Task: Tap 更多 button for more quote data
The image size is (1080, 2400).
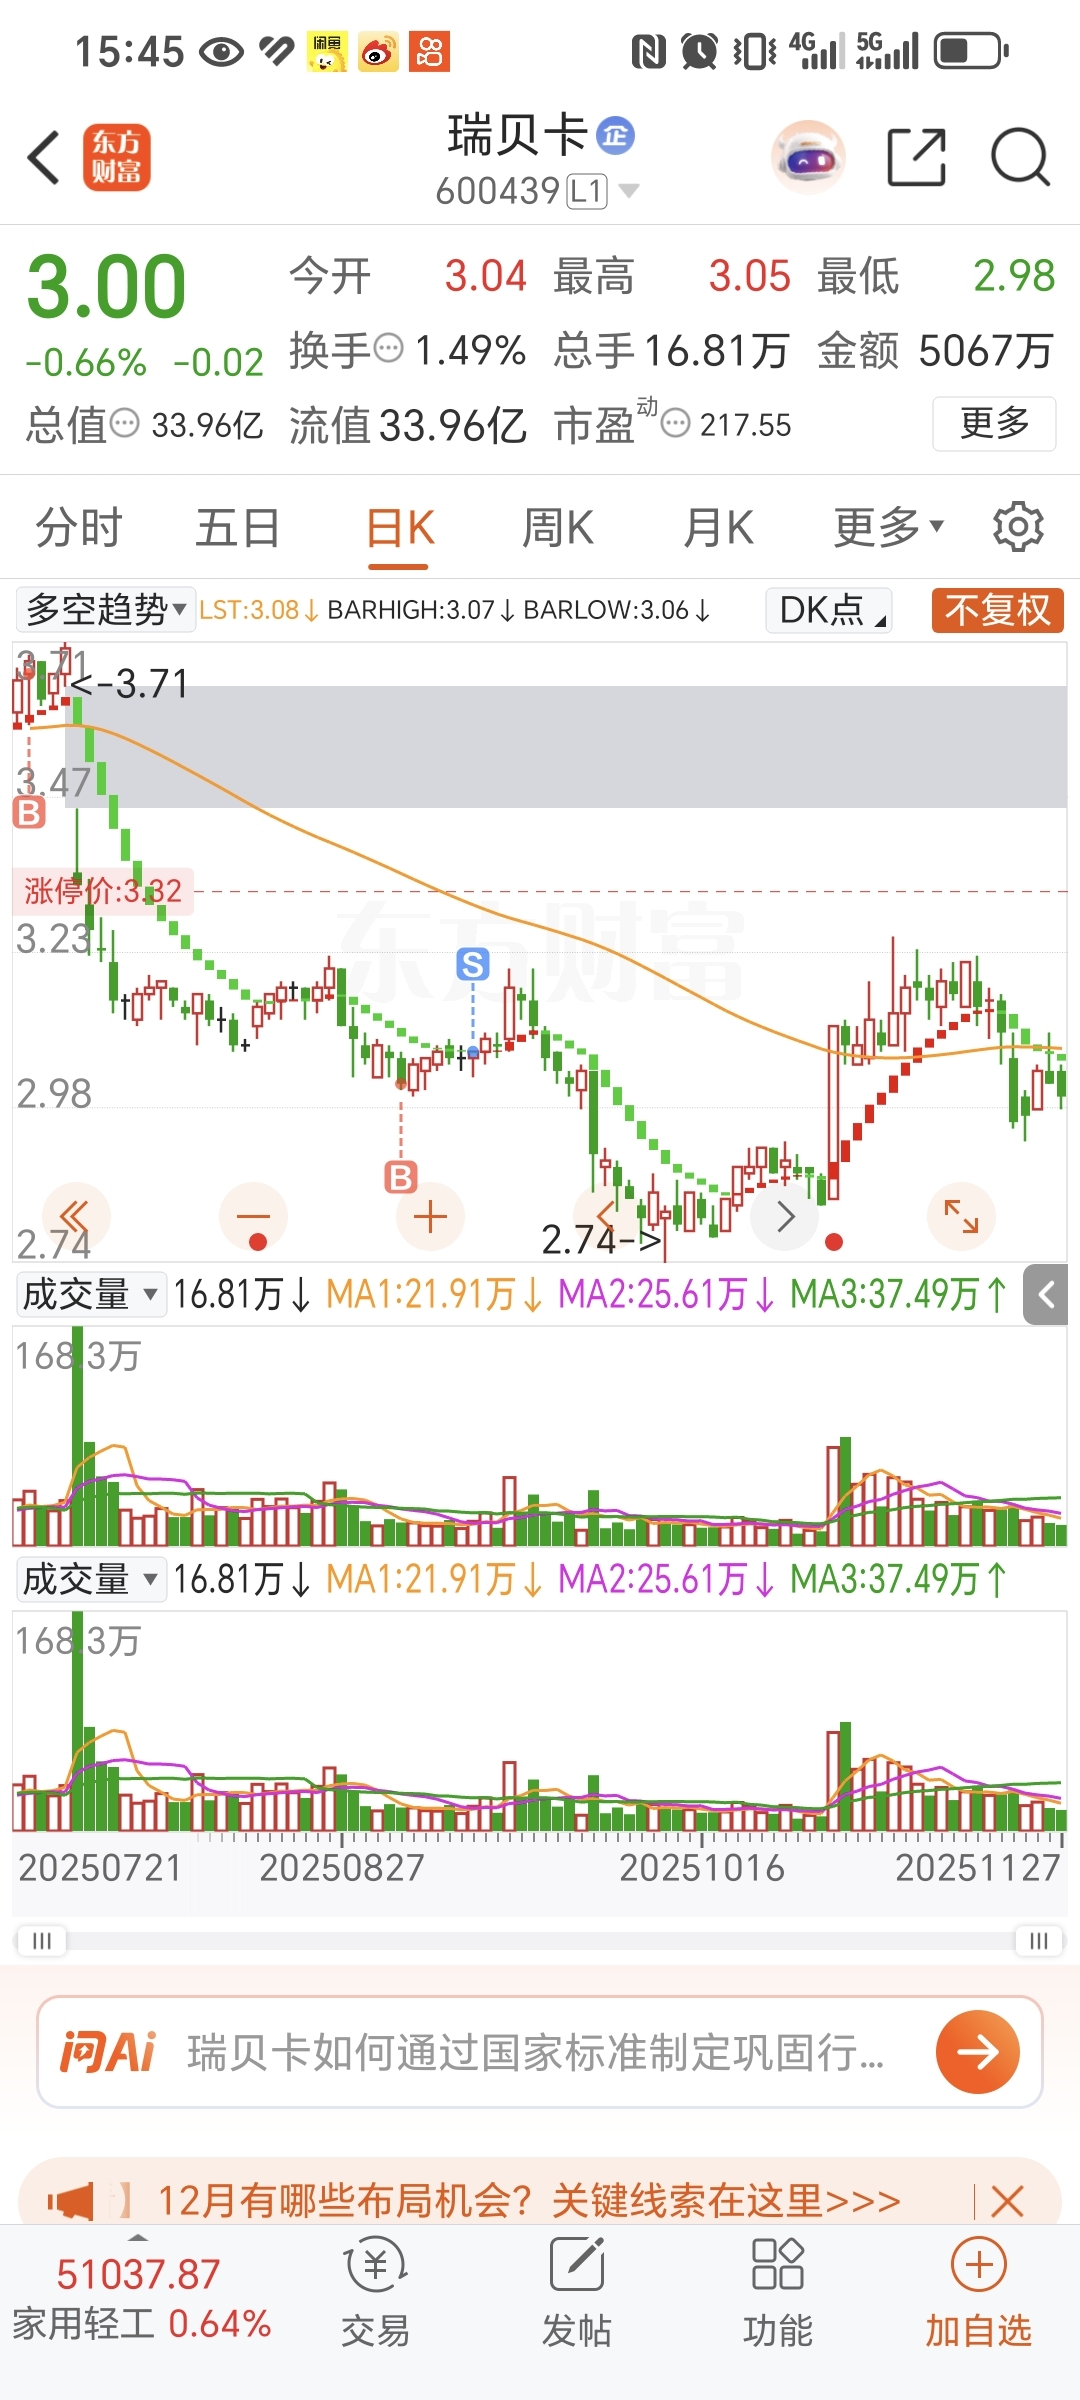Action: pos(994,424)
